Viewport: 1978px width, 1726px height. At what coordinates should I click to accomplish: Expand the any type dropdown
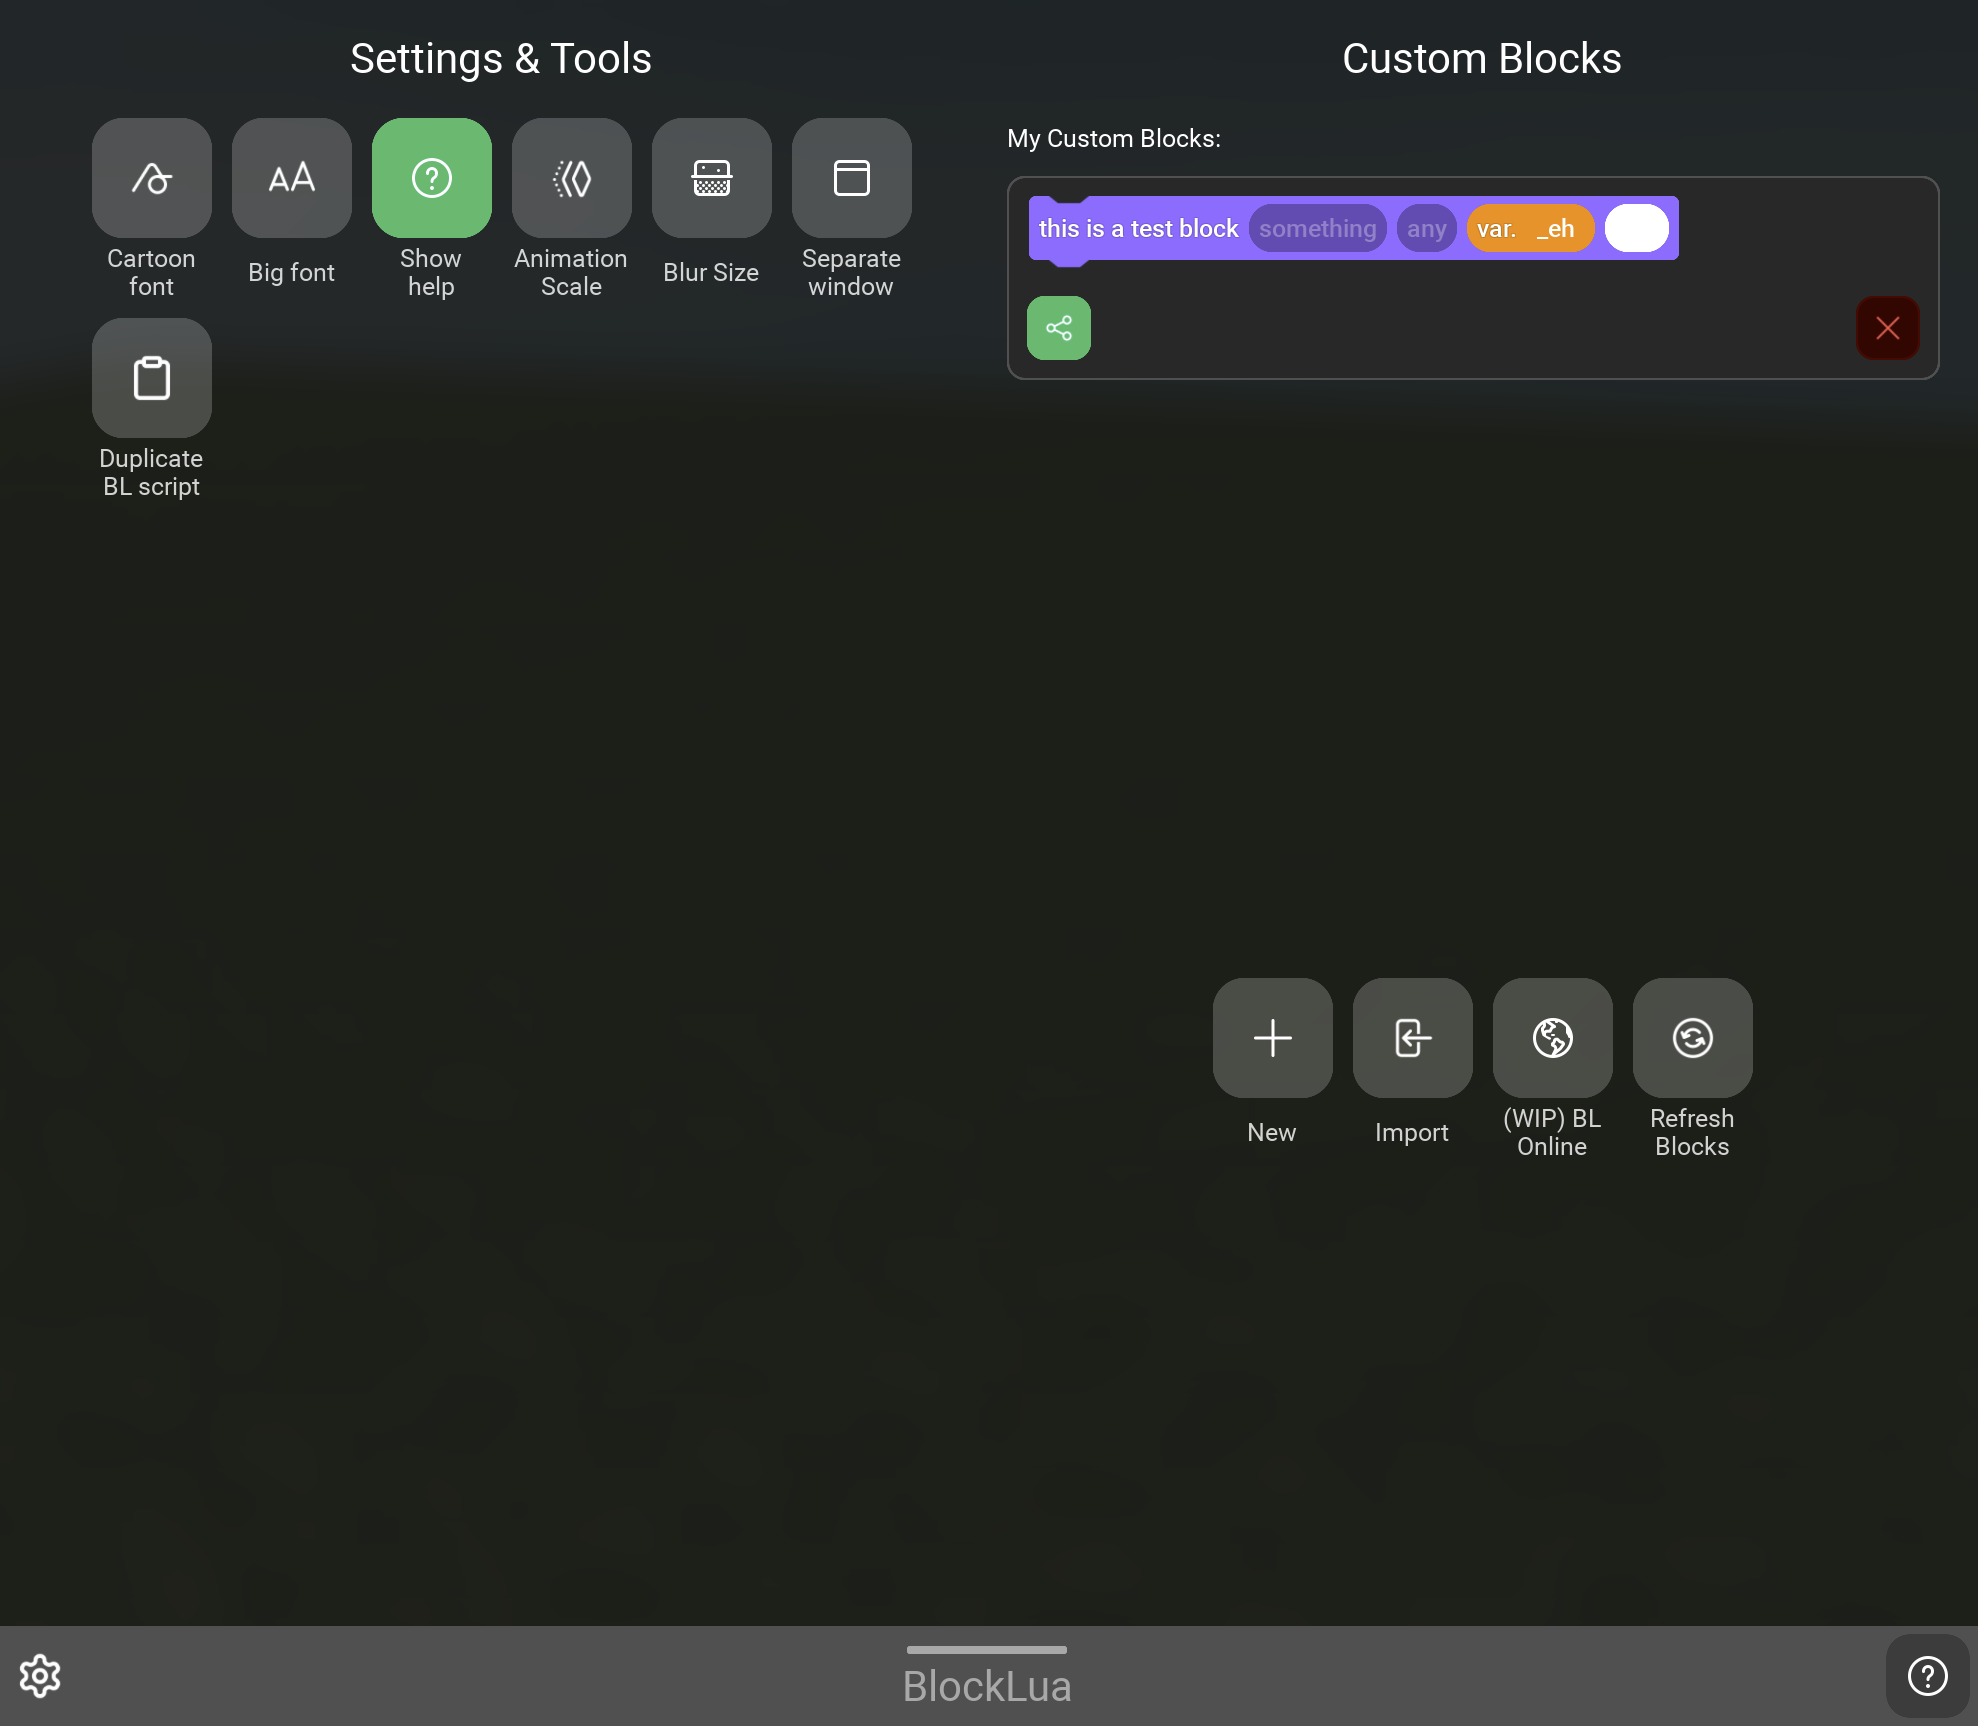click(x=1426, y=228)
